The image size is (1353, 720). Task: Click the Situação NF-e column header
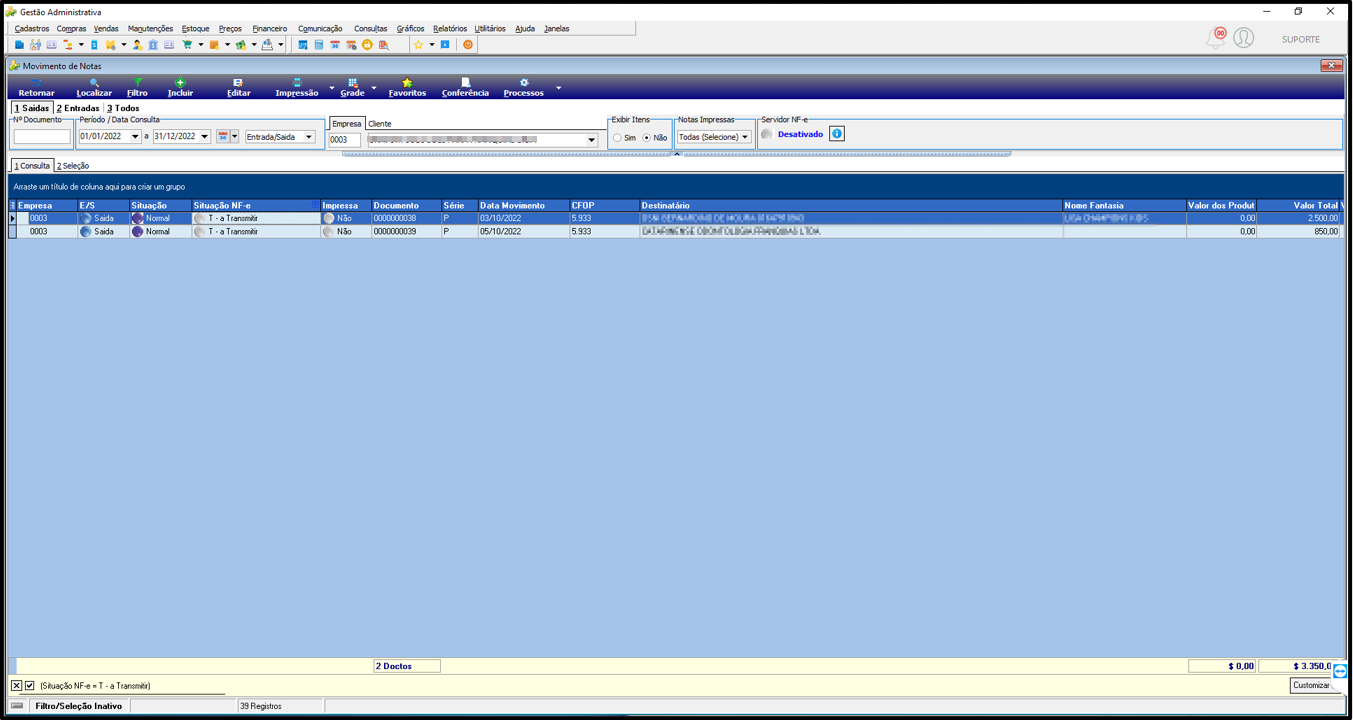[x=255, y=205]
